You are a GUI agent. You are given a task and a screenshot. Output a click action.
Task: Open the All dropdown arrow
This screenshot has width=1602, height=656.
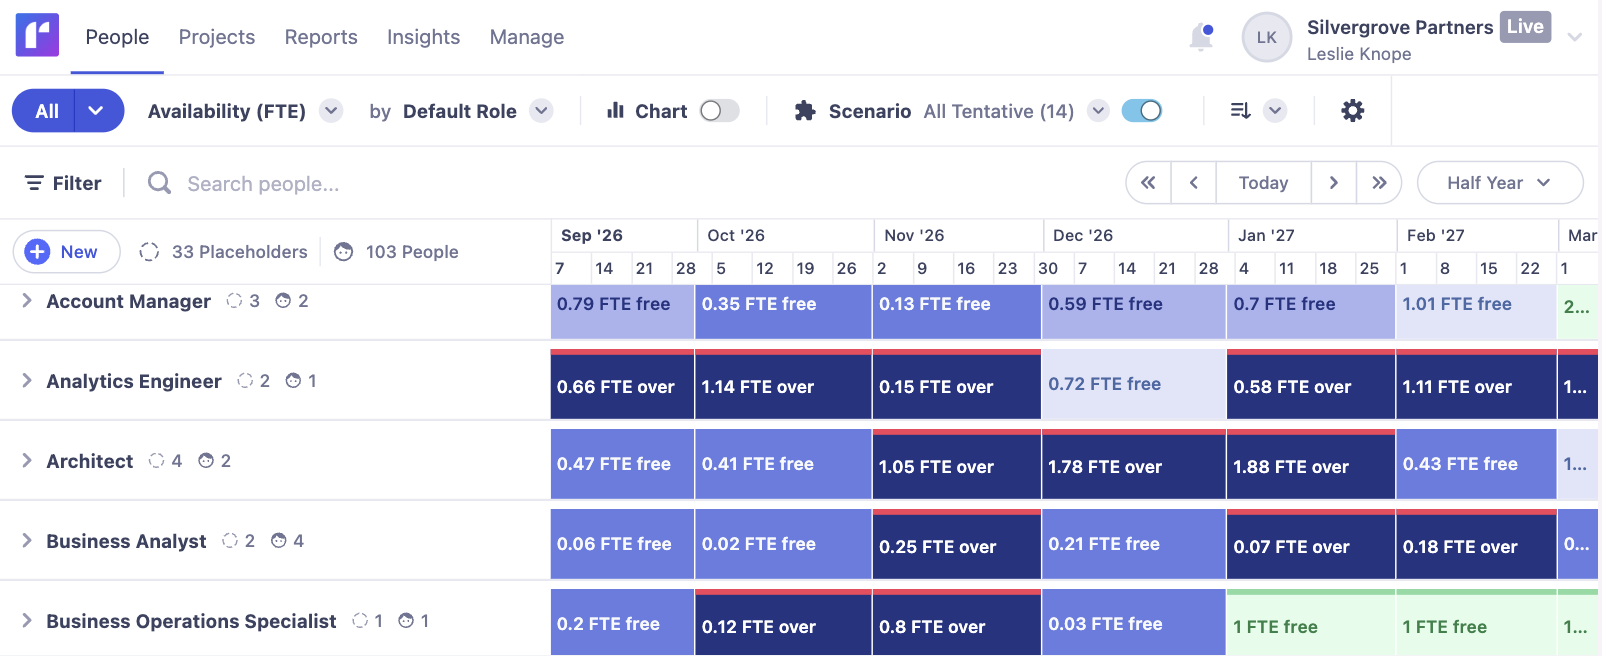tap(96, 111)
